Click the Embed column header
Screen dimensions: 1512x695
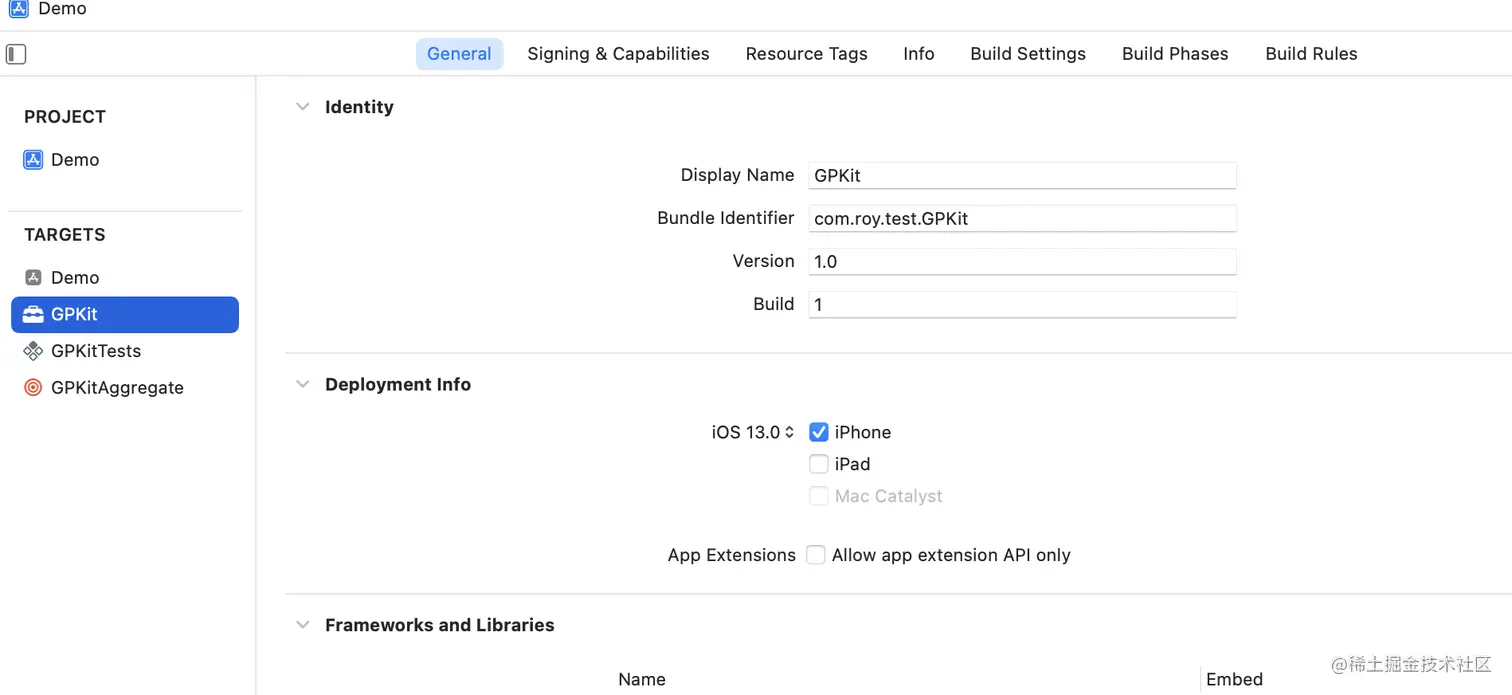click(1234, 679)
